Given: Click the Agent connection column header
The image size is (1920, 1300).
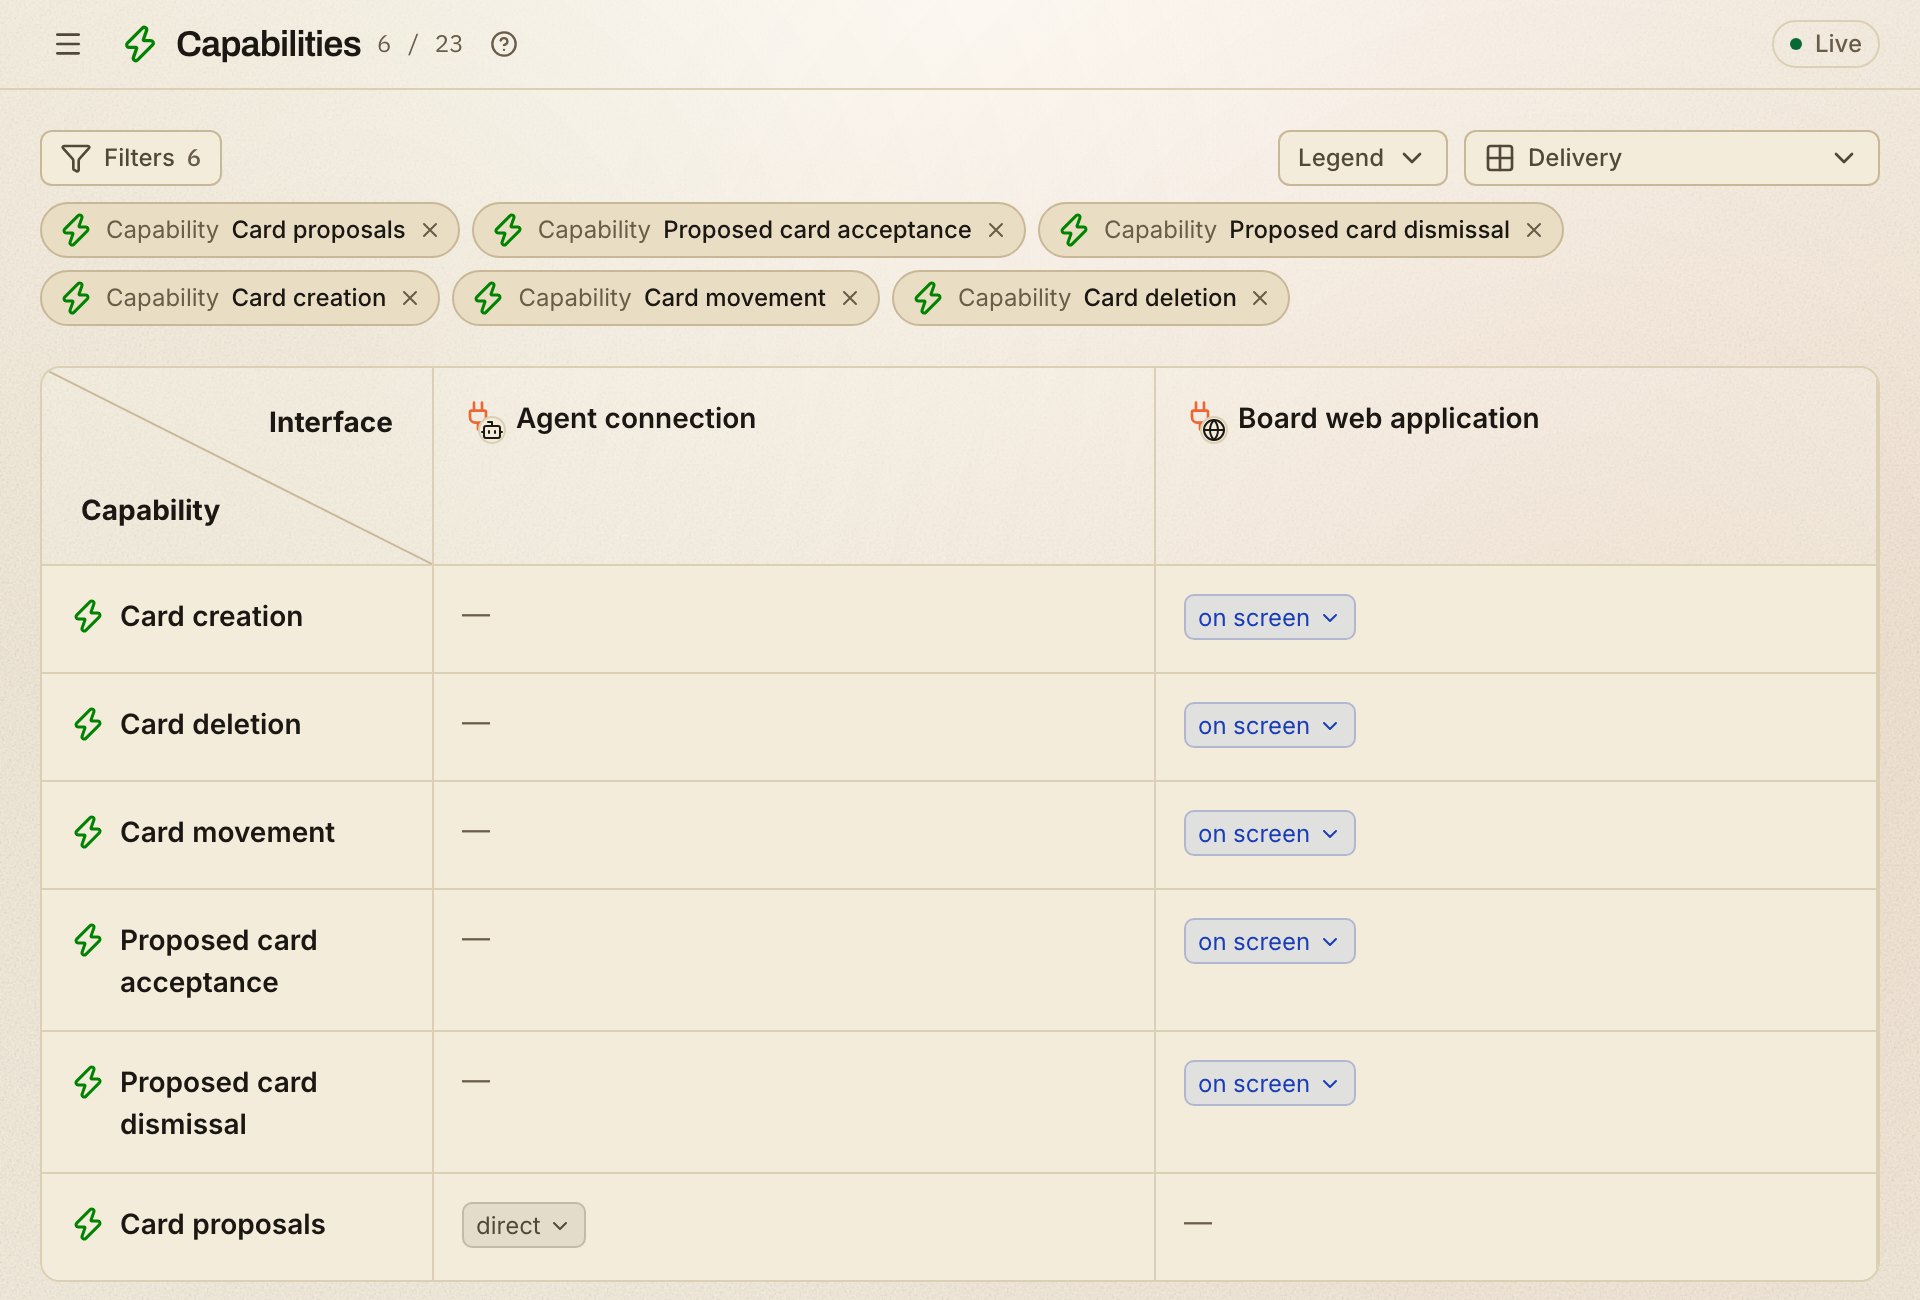Looking at the screenshot, I should tap(636, 418).
